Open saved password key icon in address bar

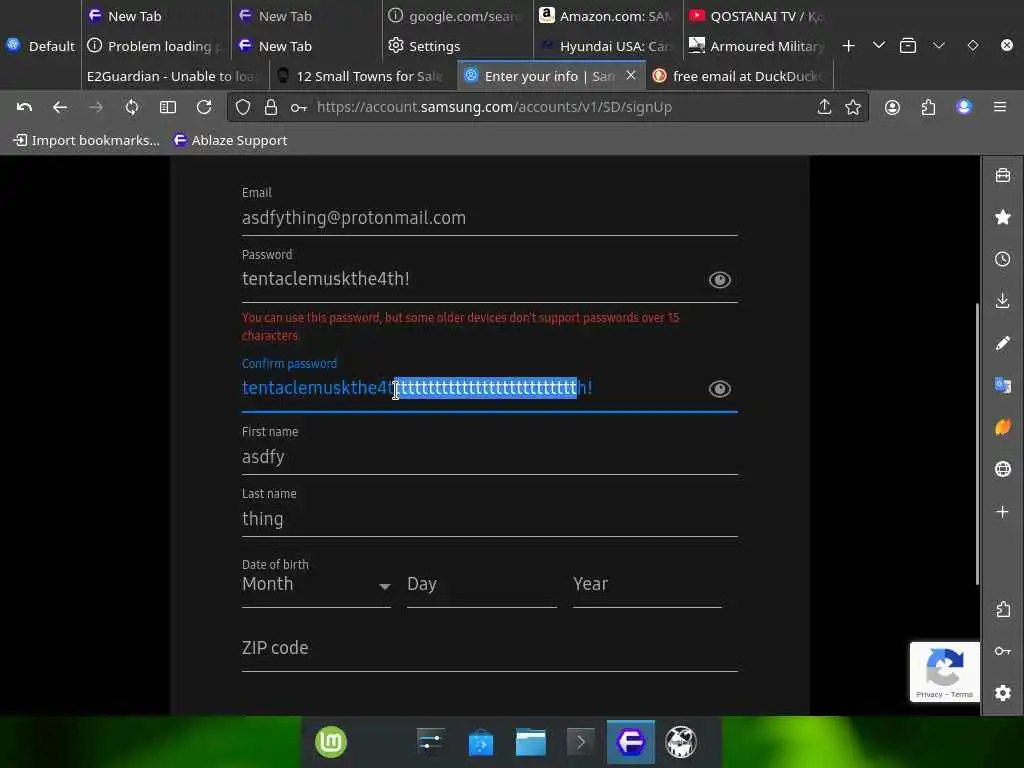[298, 107]
